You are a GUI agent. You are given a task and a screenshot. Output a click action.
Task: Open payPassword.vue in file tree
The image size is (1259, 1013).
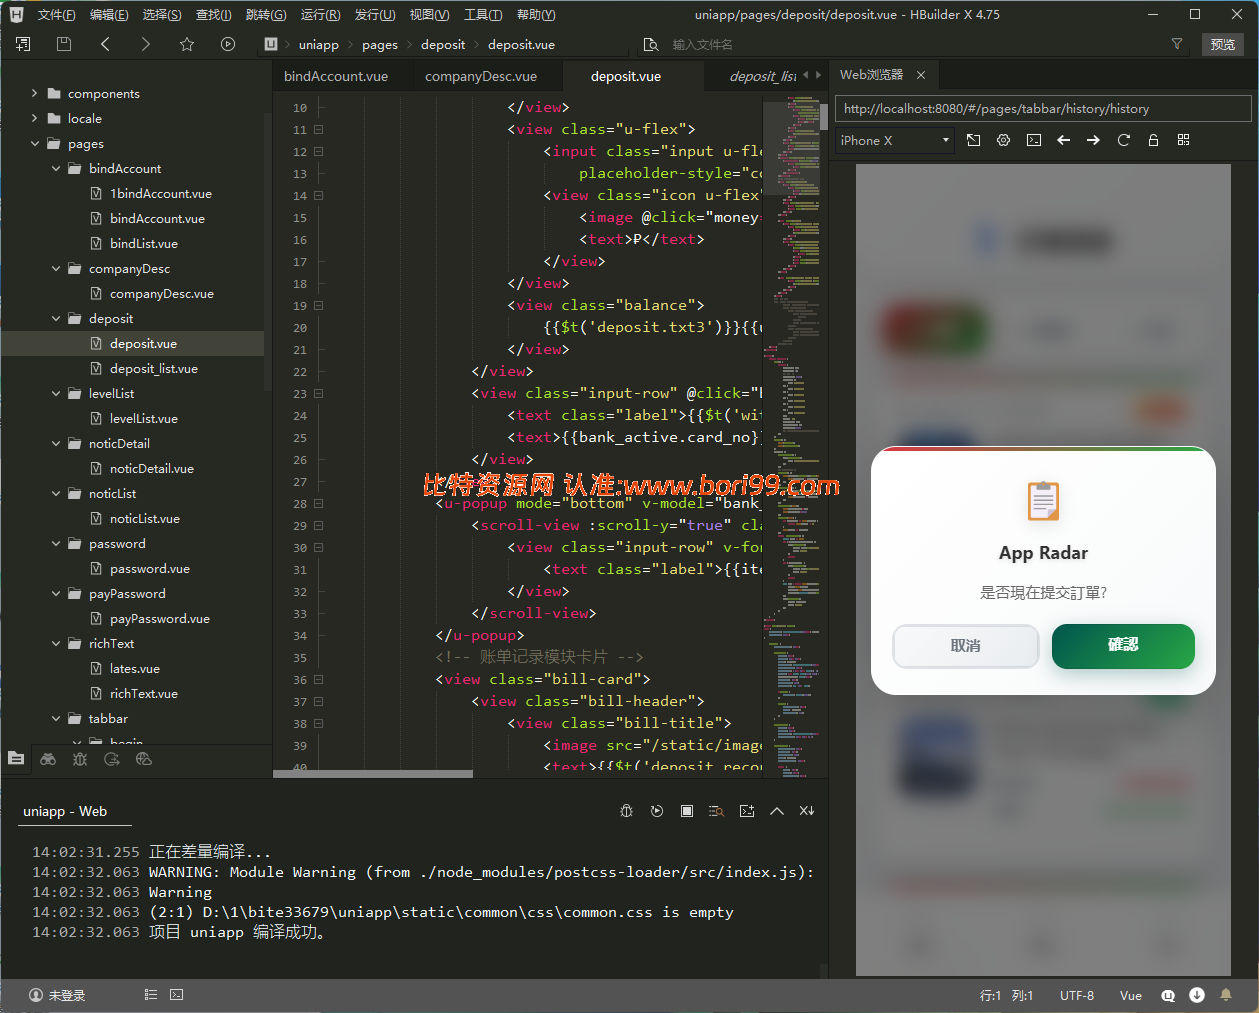[x=160, y=618]
